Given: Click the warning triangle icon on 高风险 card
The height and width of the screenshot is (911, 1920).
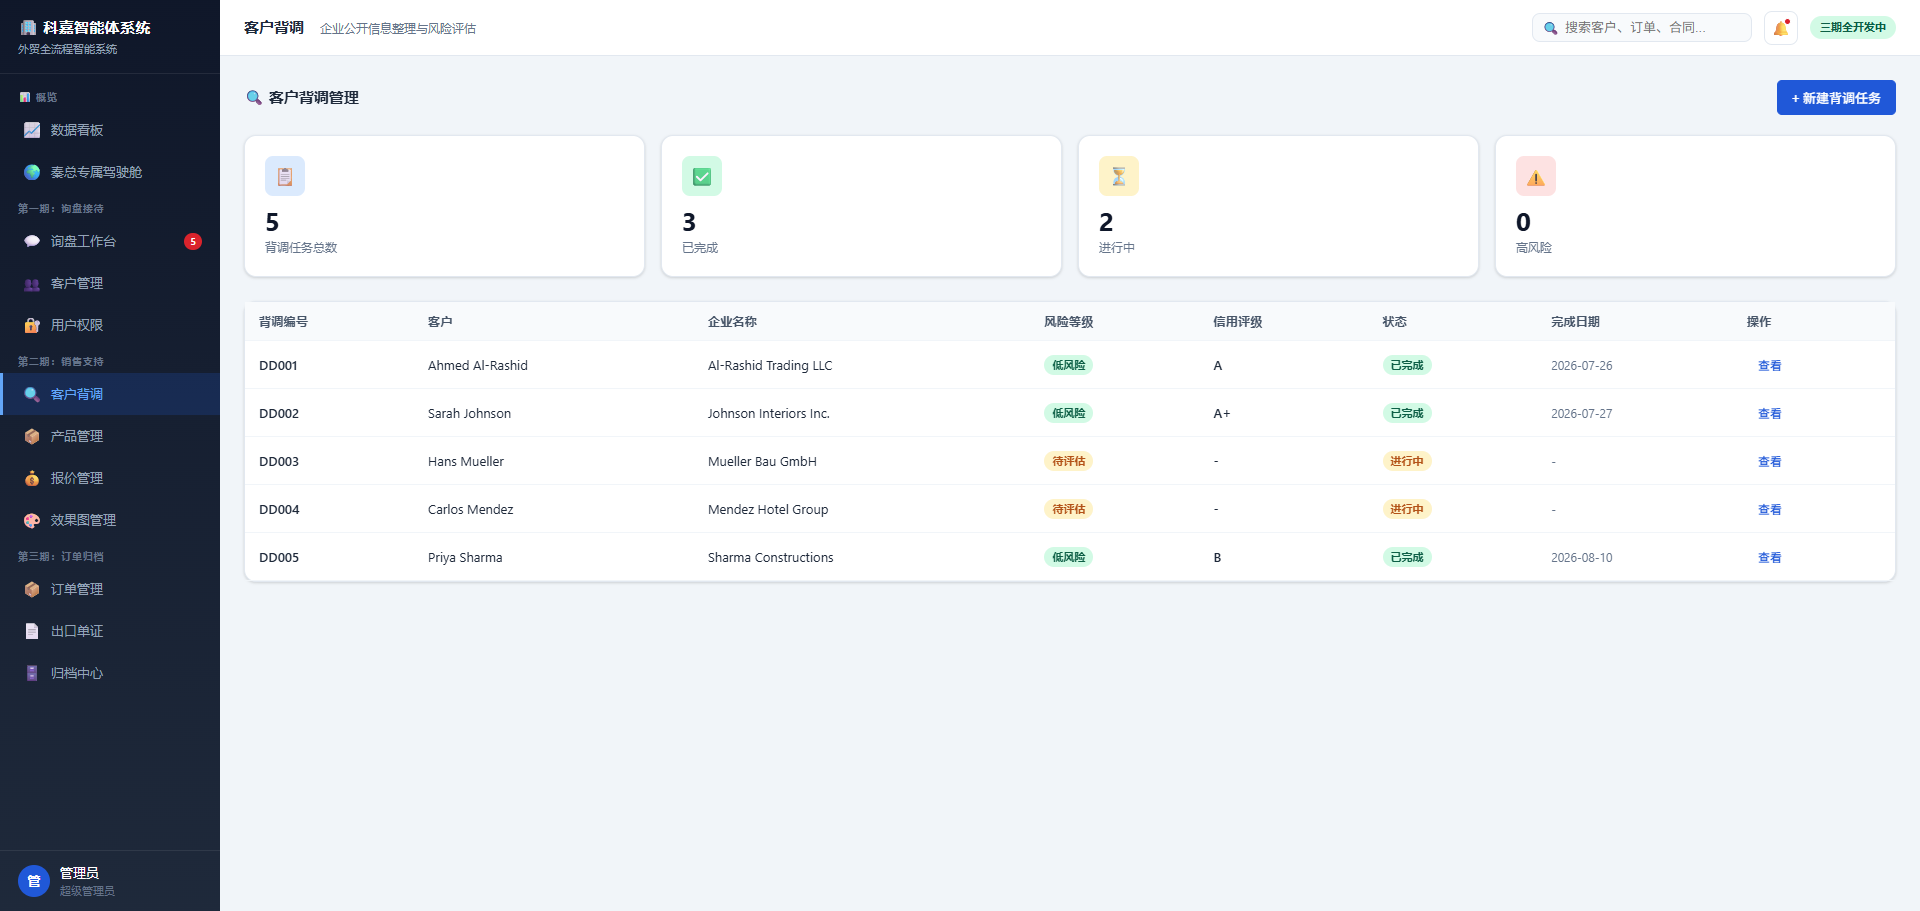Looking at the screenshot, I should (1536, 176).
